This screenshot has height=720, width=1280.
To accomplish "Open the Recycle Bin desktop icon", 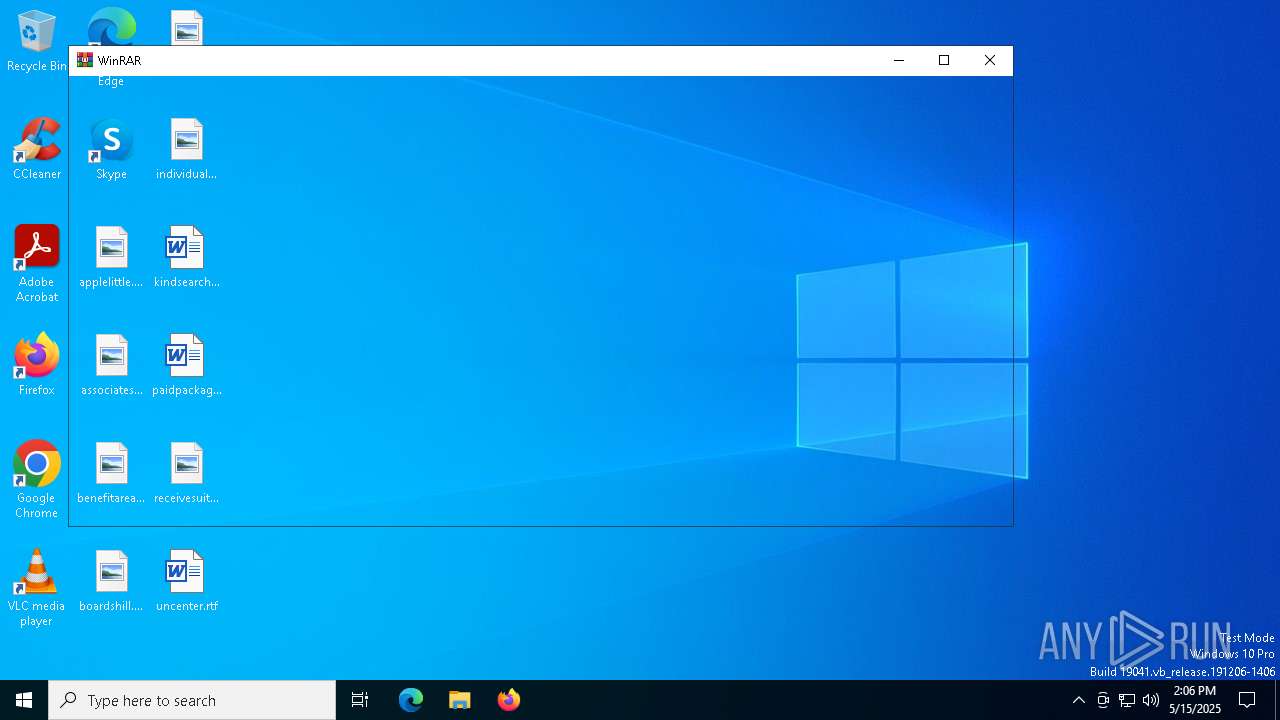I will [37, 41].
